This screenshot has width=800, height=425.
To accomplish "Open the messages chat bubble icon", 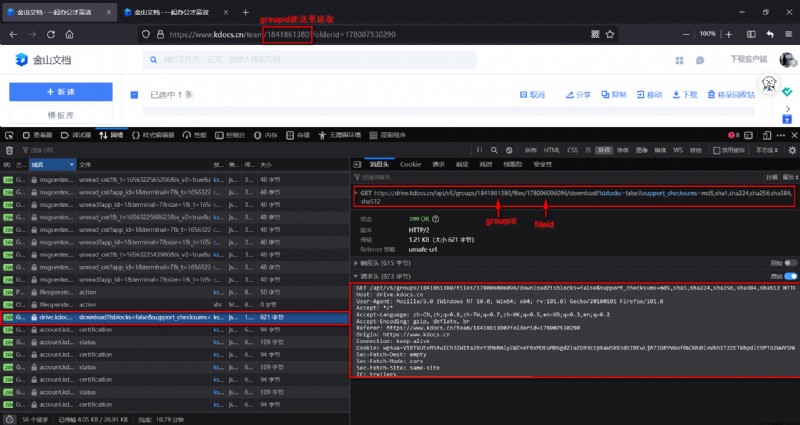I will coord(700,60).
